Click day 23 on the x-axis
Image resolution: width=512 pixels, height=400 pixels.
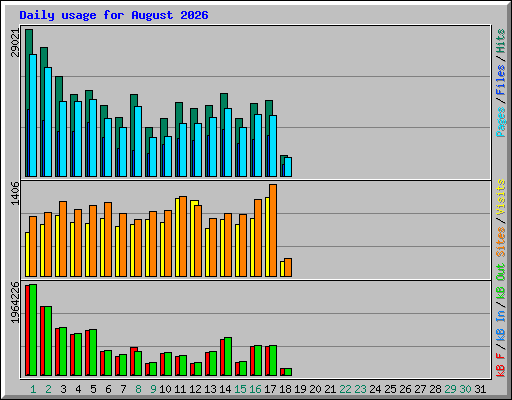pyautogui.click(x=360, y=389)
